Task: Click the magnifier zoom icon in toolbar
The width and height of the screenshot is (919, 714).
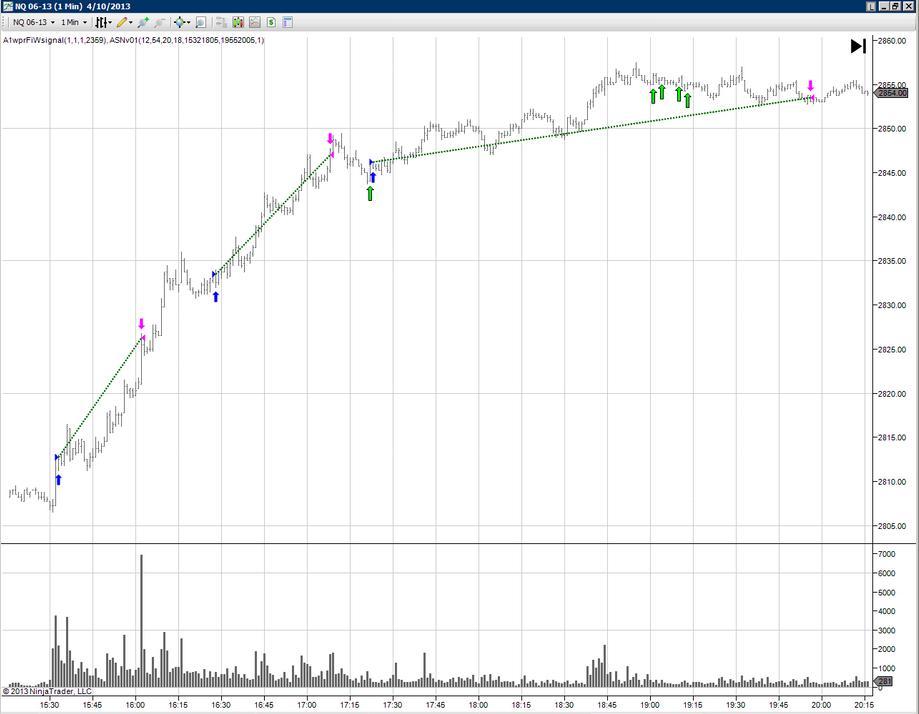Action: 200,22
